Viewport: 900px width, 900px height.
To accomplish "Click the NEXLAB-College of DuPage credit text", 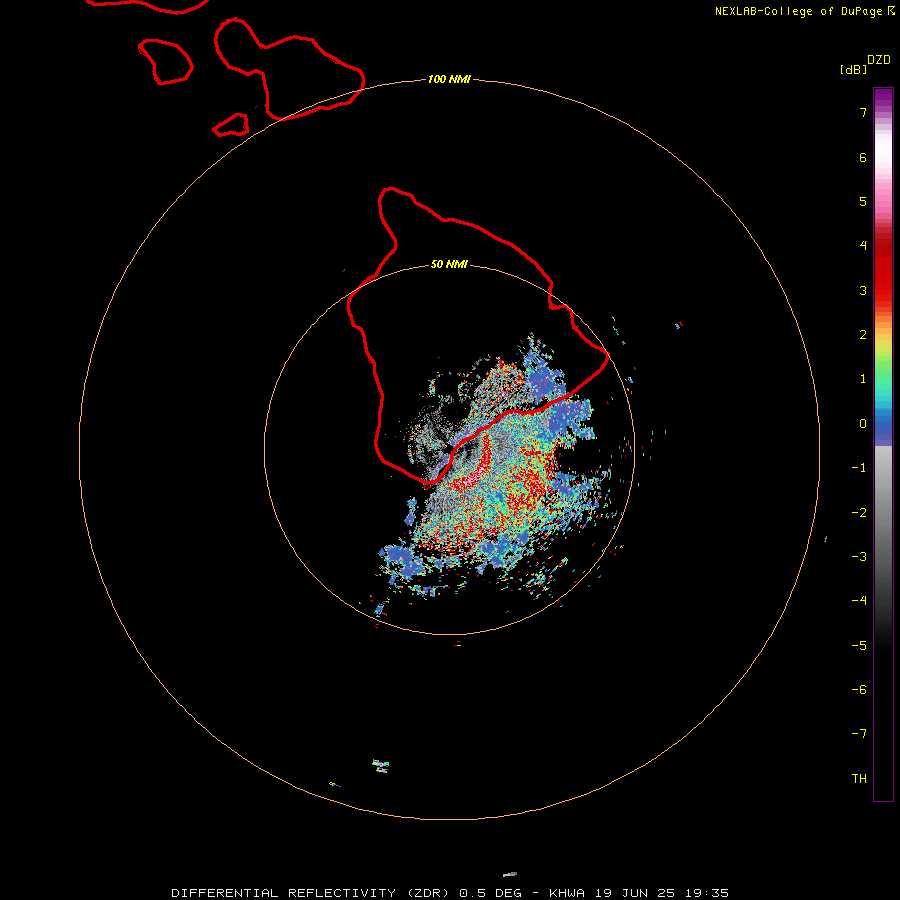I will [804, 11].
